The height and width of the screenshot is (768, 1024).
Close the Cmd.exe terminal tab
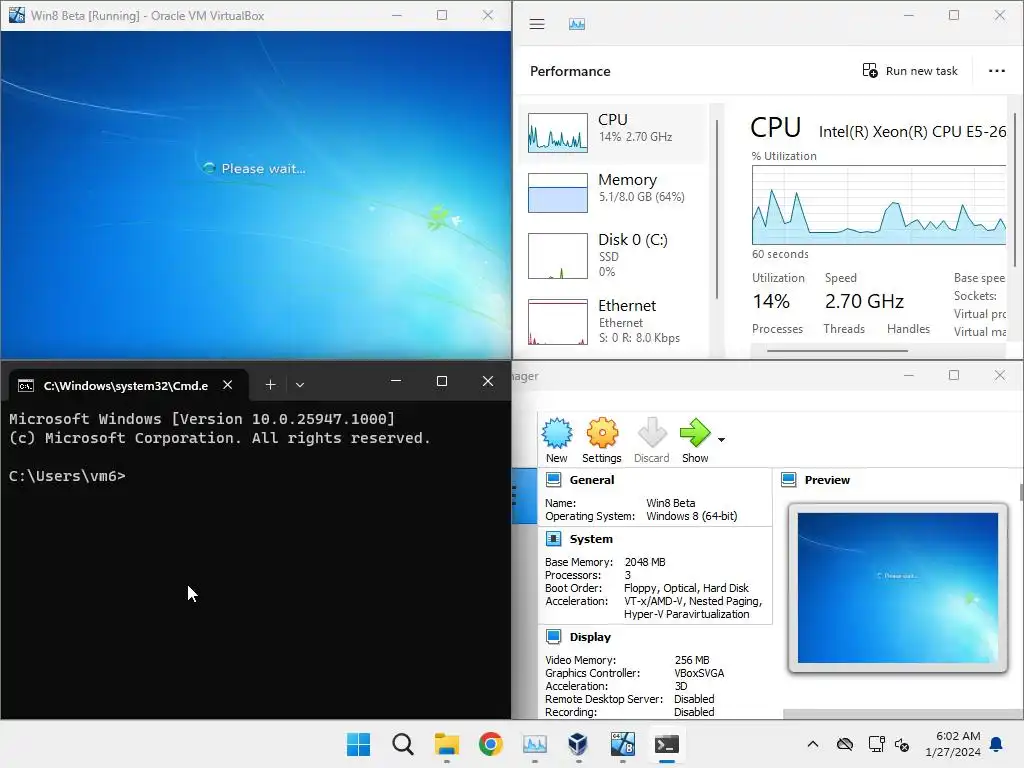[227, 385]
